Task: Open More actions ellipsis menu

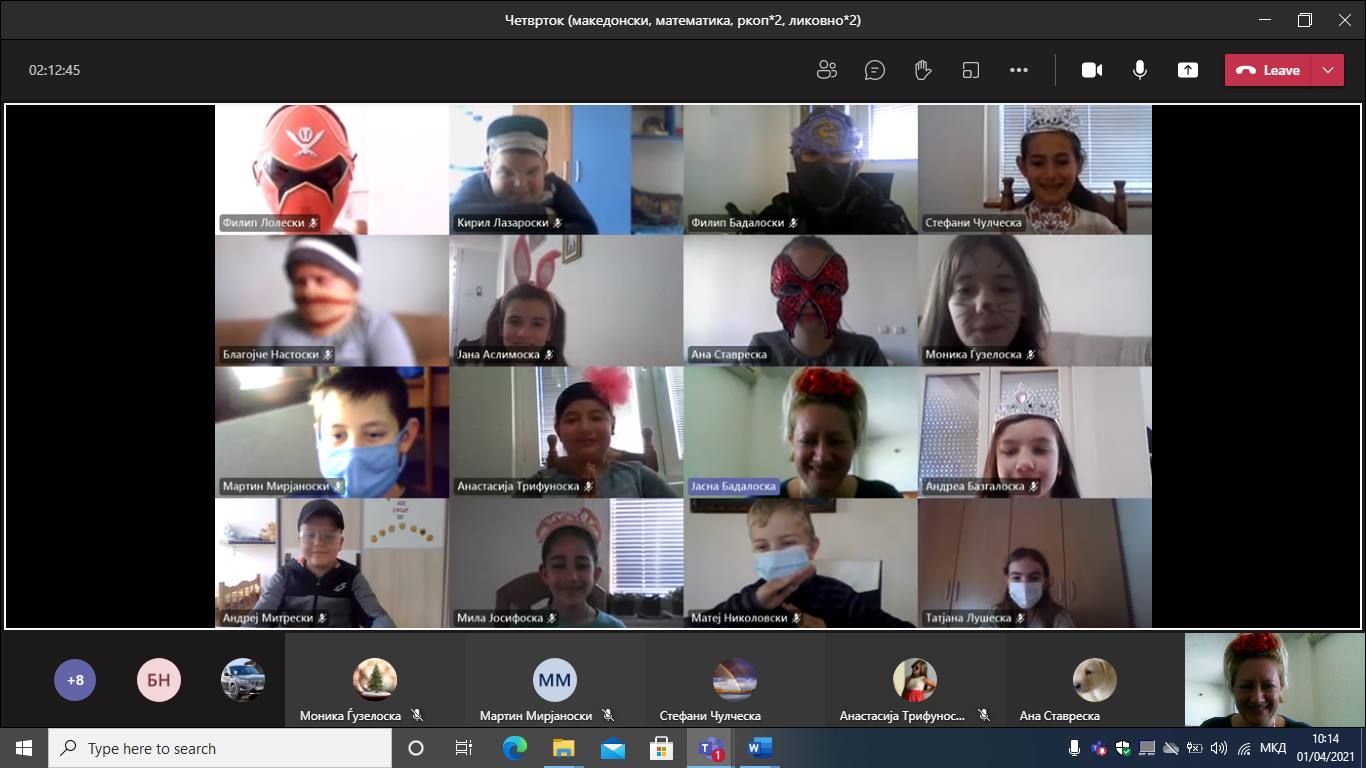Action: pos(1019,70)
